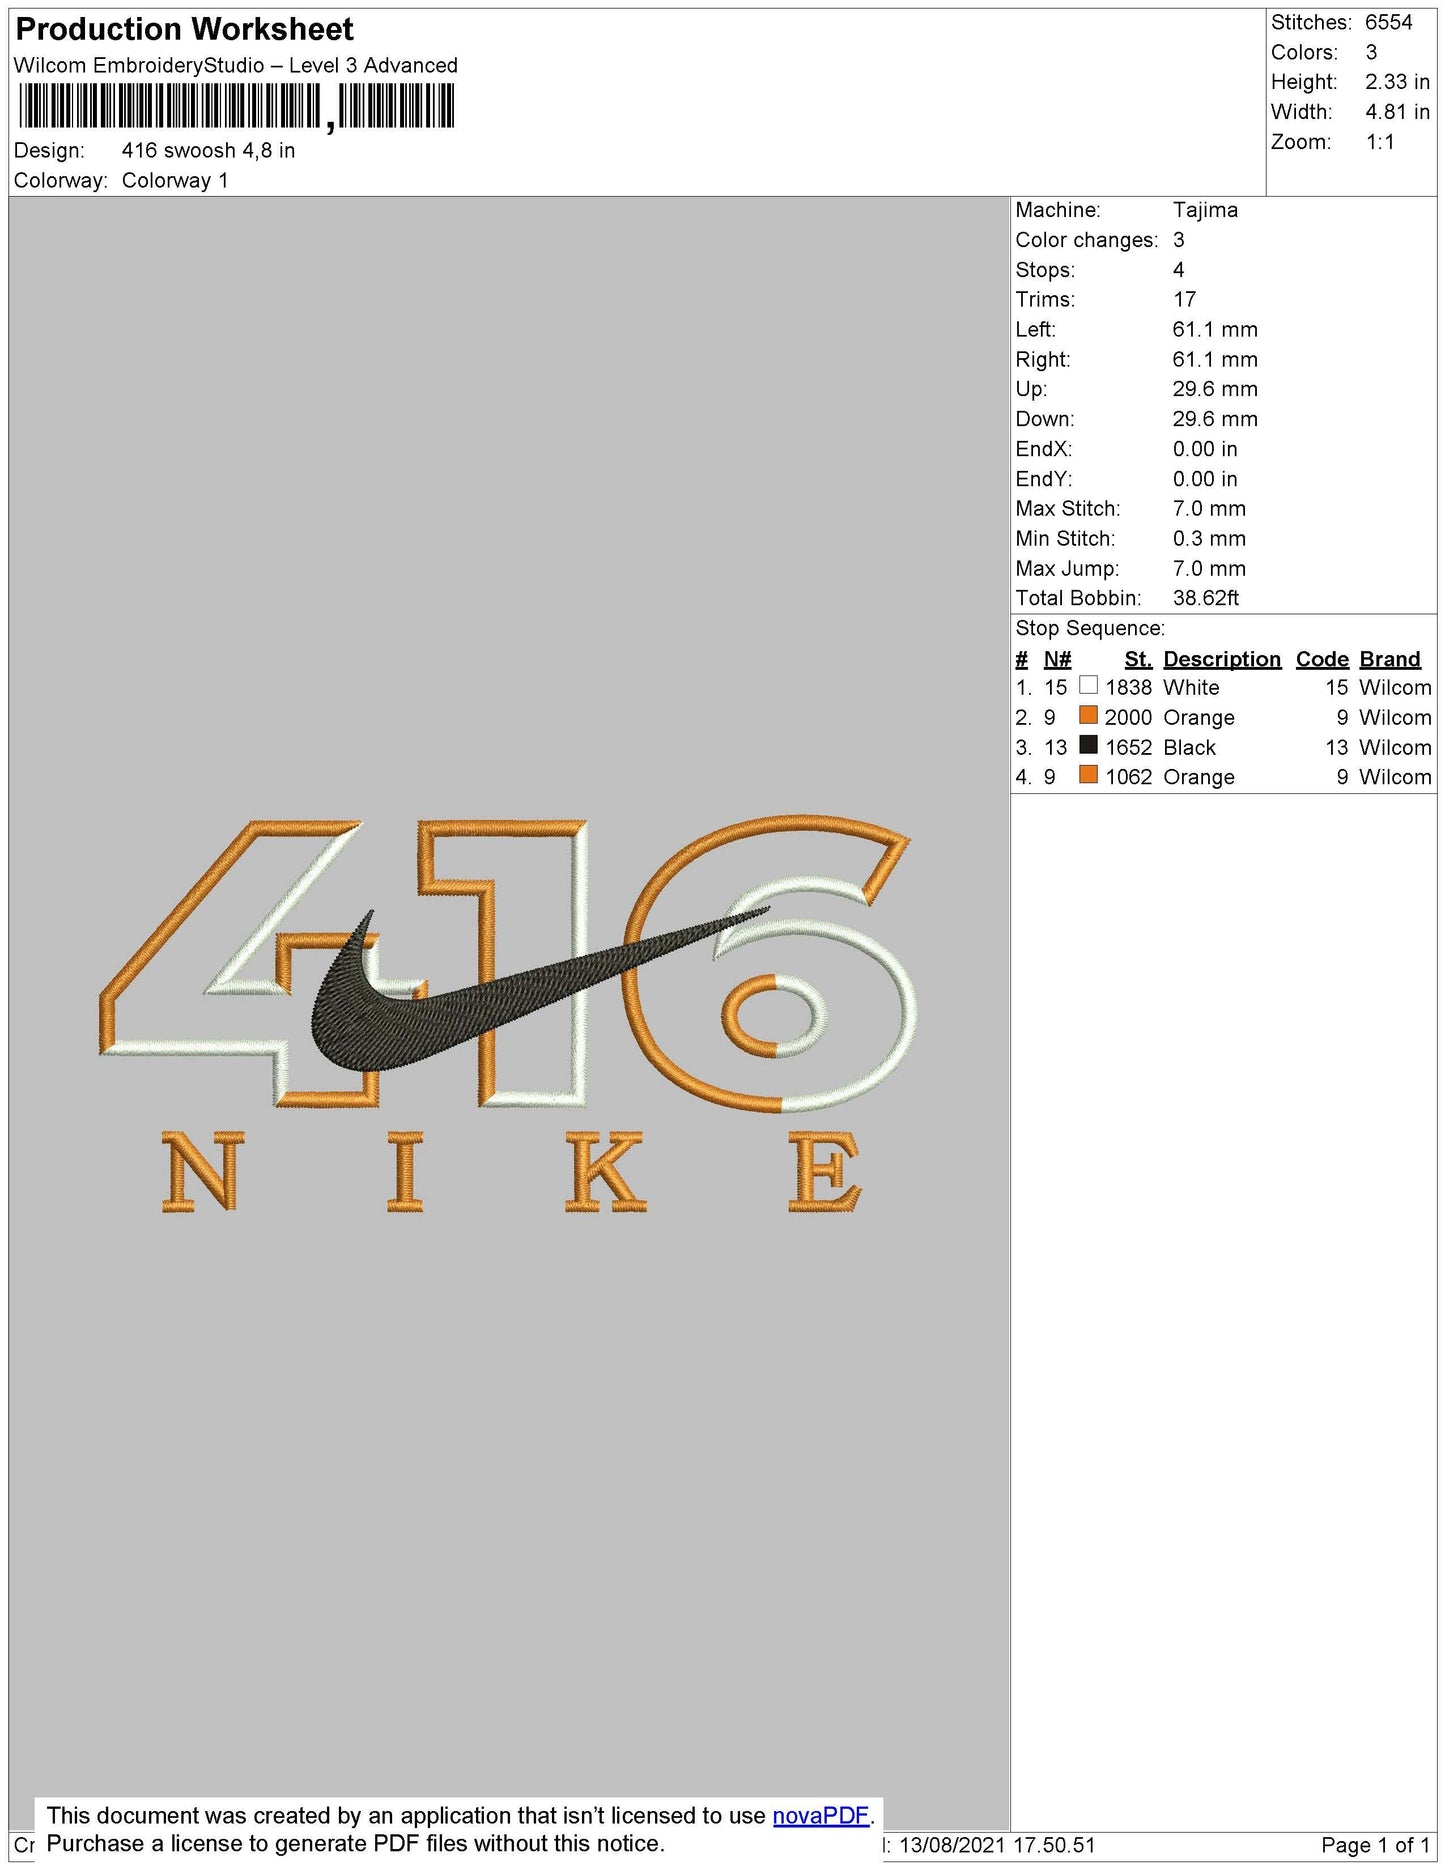Click Up value '29.6 mm'
This screenshot has width=1445, height=1870.
pos(1215,389)
